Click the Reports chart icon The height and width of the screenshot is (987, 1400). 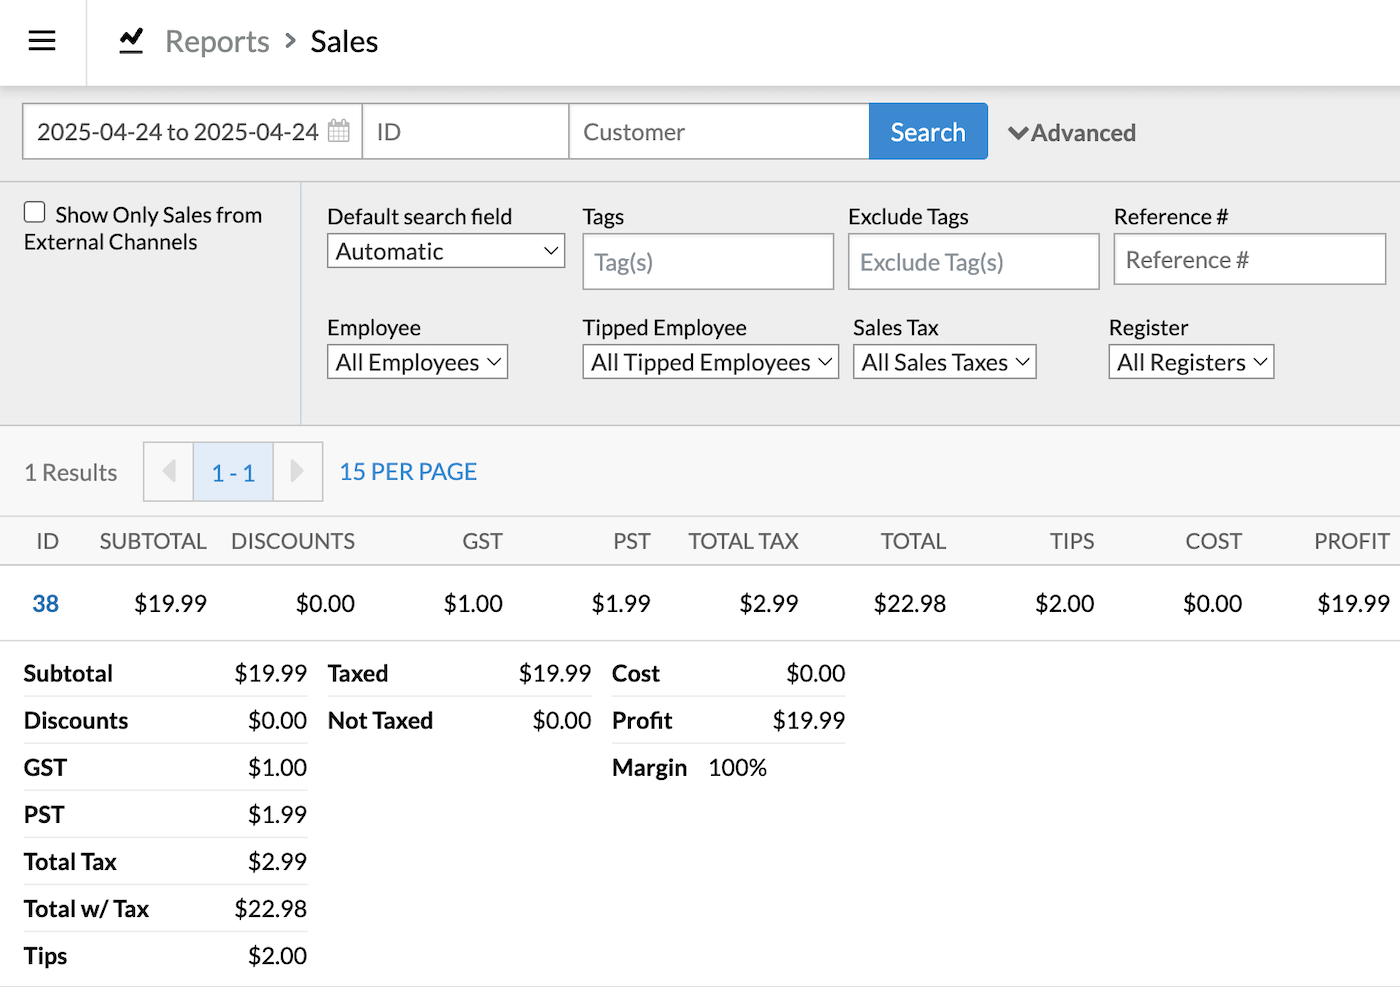[131, 41]
